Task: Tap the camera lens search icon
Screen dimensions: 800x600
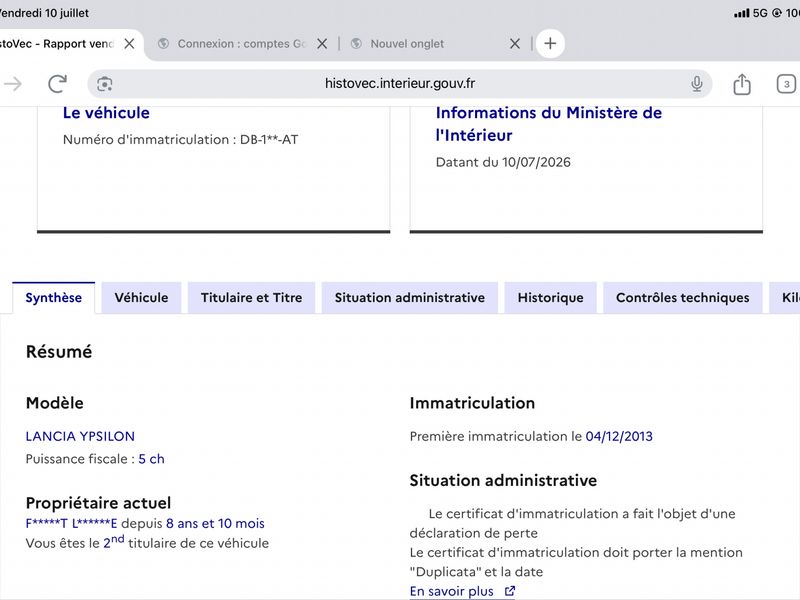Action: point(105,84)
